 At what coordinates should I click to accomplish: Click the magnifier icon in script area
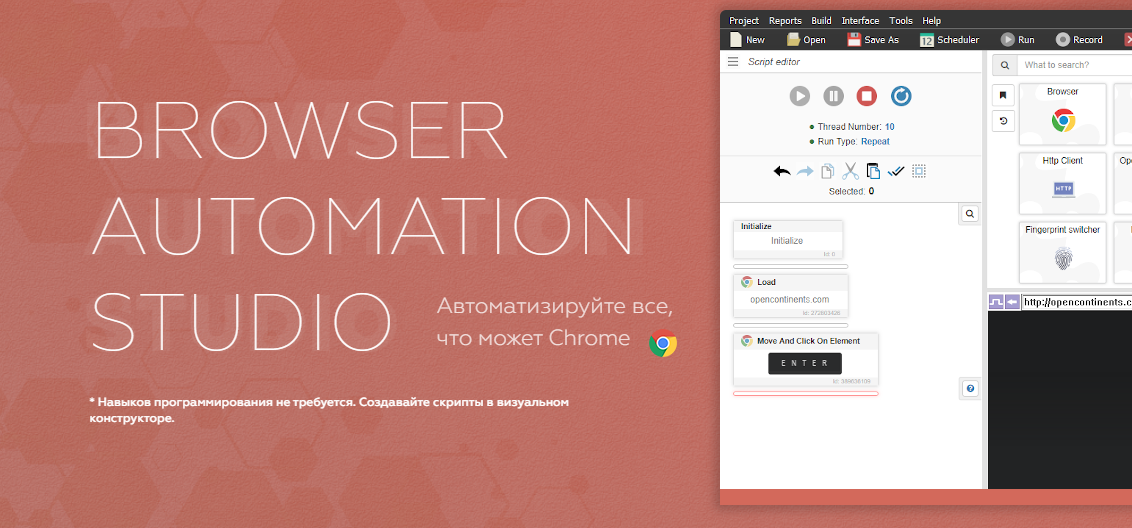click(x=970, y=214)
